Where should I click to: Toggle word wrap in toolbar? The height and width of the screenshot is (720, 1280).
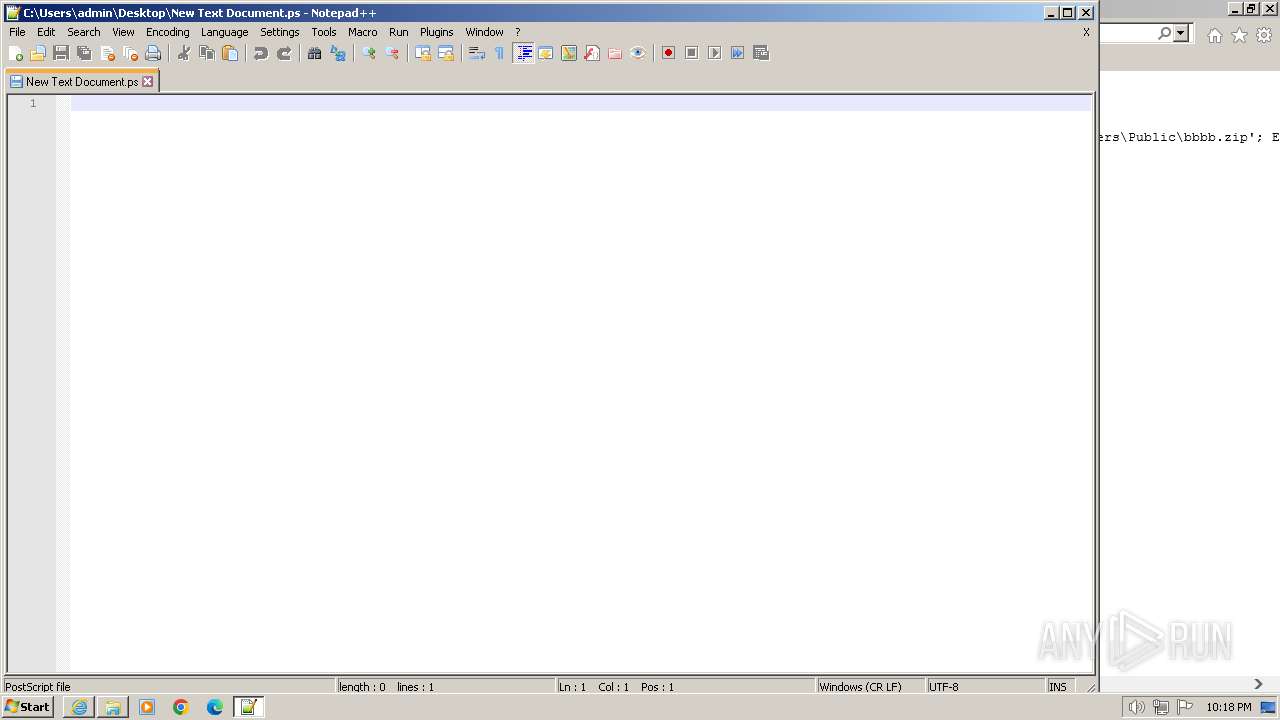[477, 53]
